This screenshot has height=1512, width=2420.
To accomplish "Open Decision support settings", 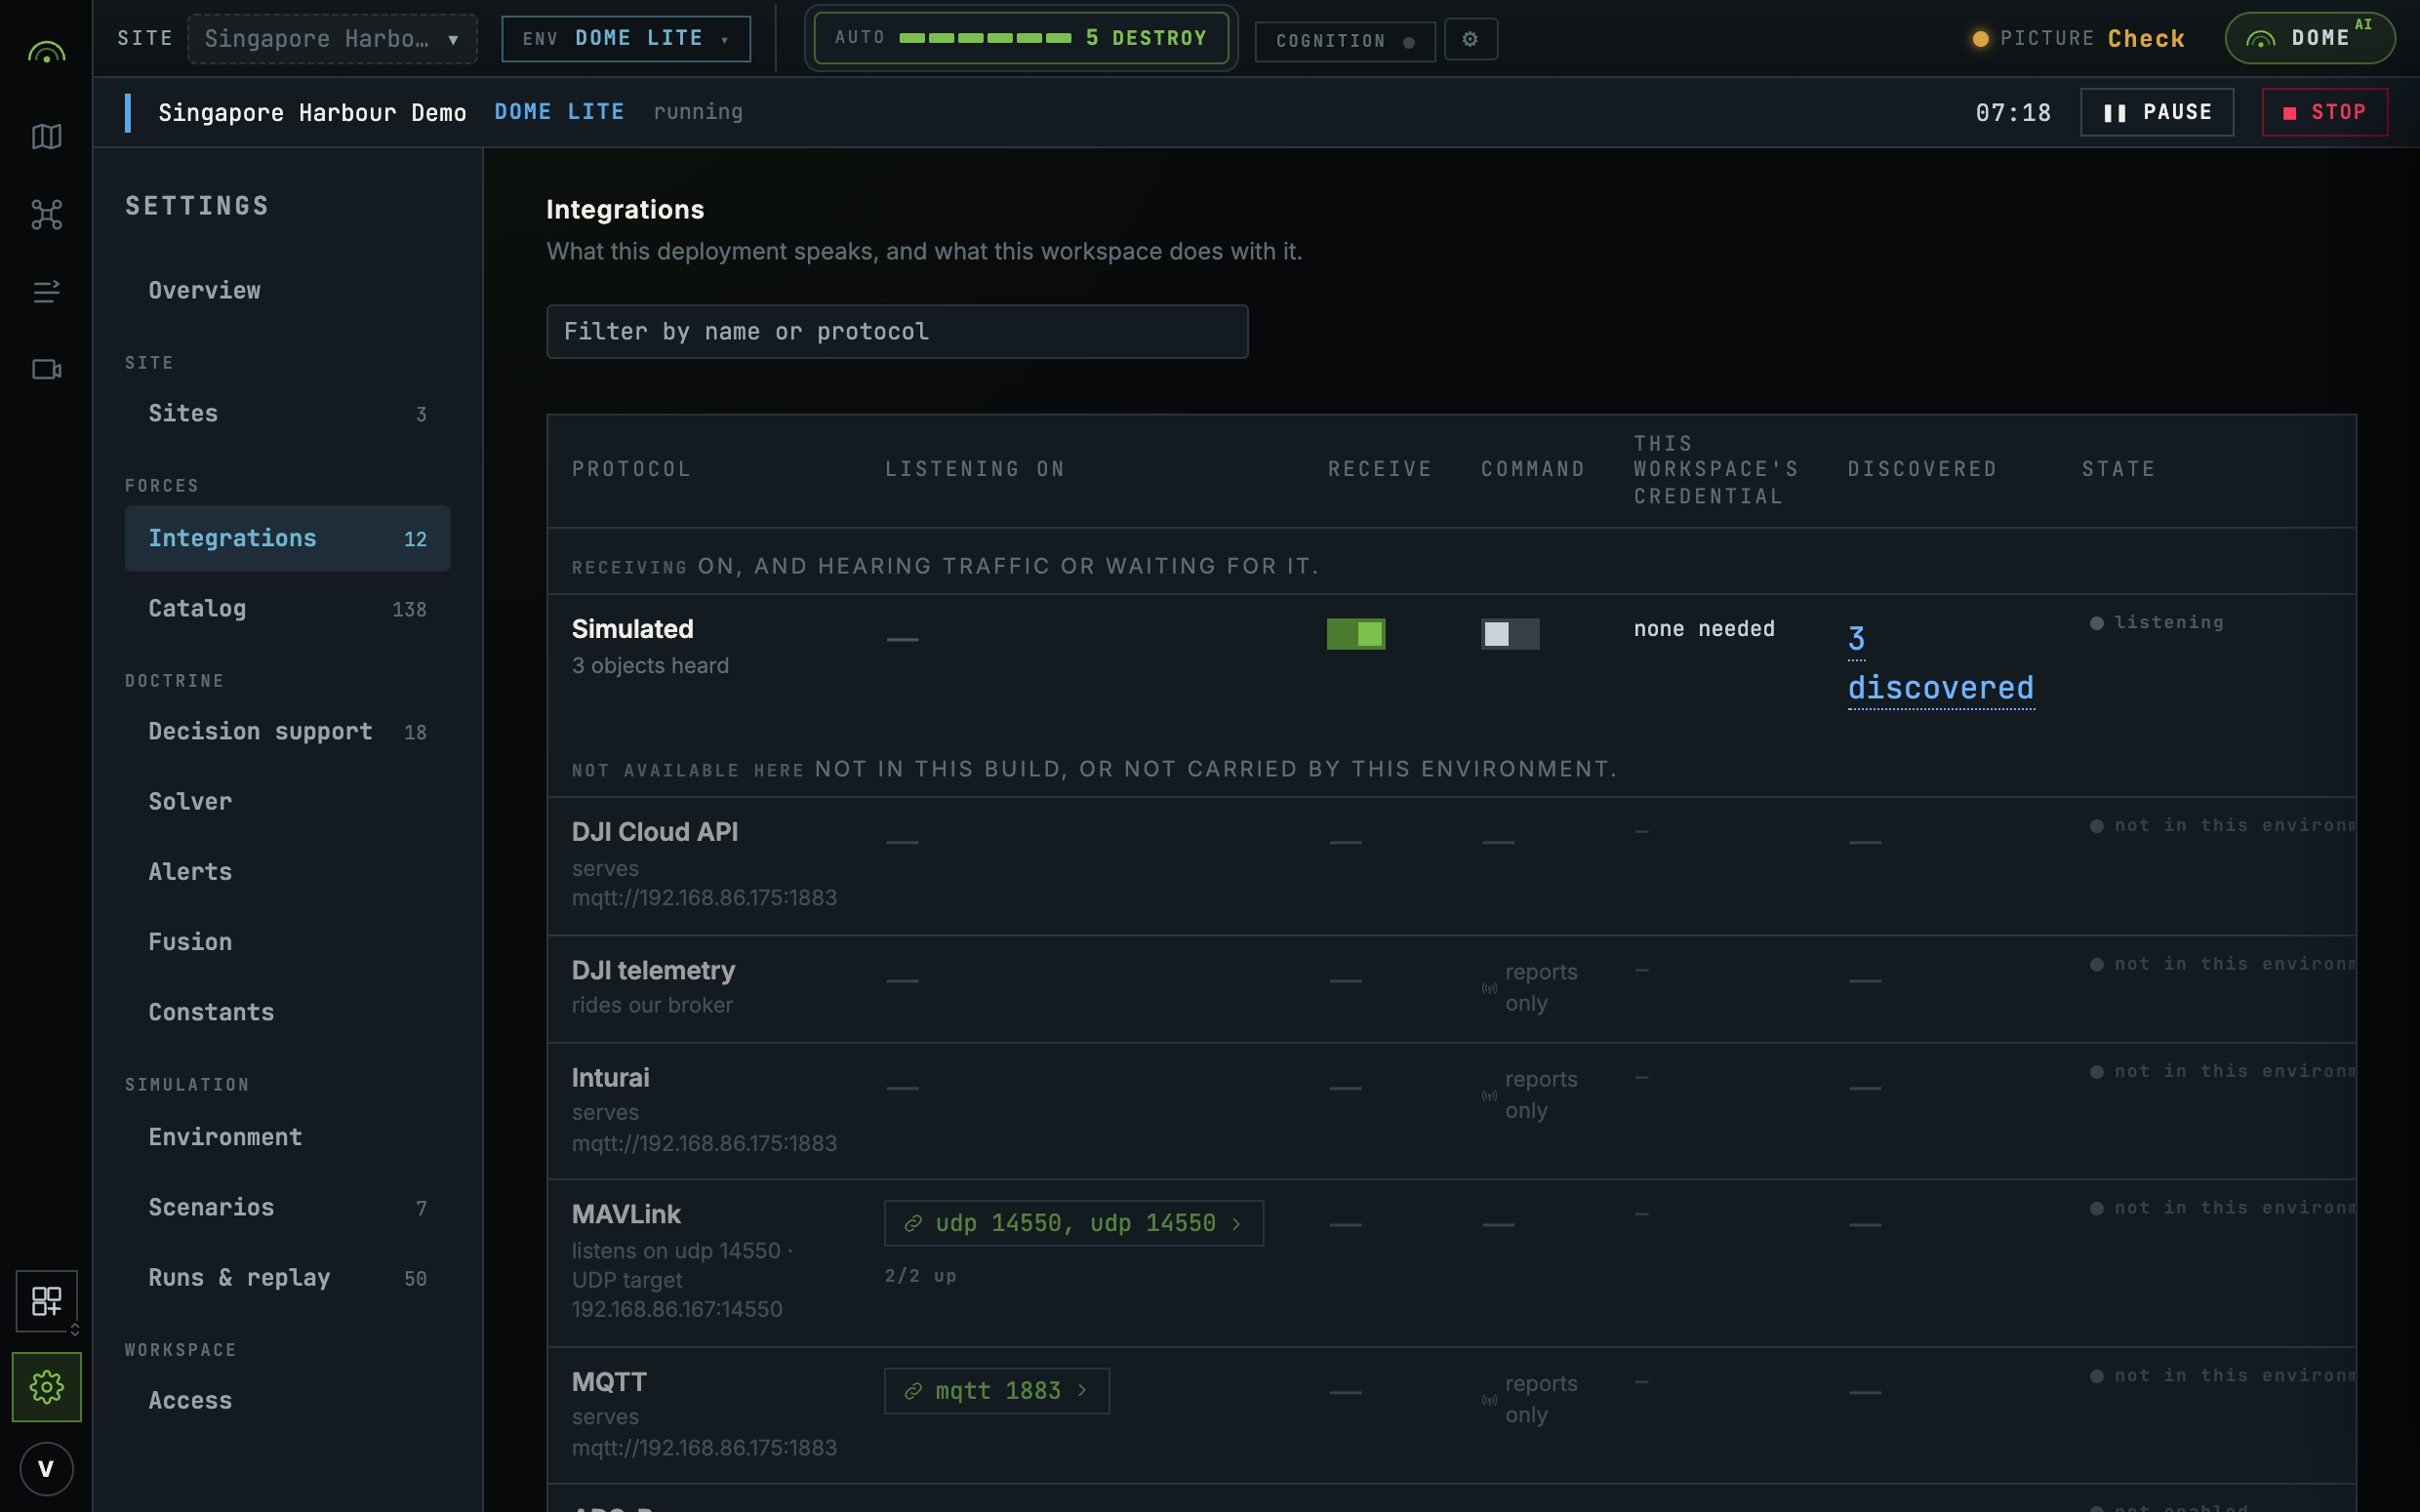I will coord(287,731).
